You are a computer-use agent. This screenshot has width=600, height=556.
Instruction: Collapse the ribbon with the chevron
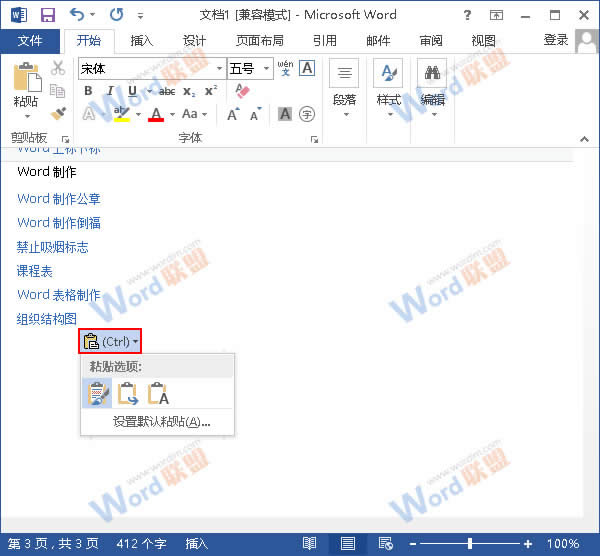(x=584, y=139)
